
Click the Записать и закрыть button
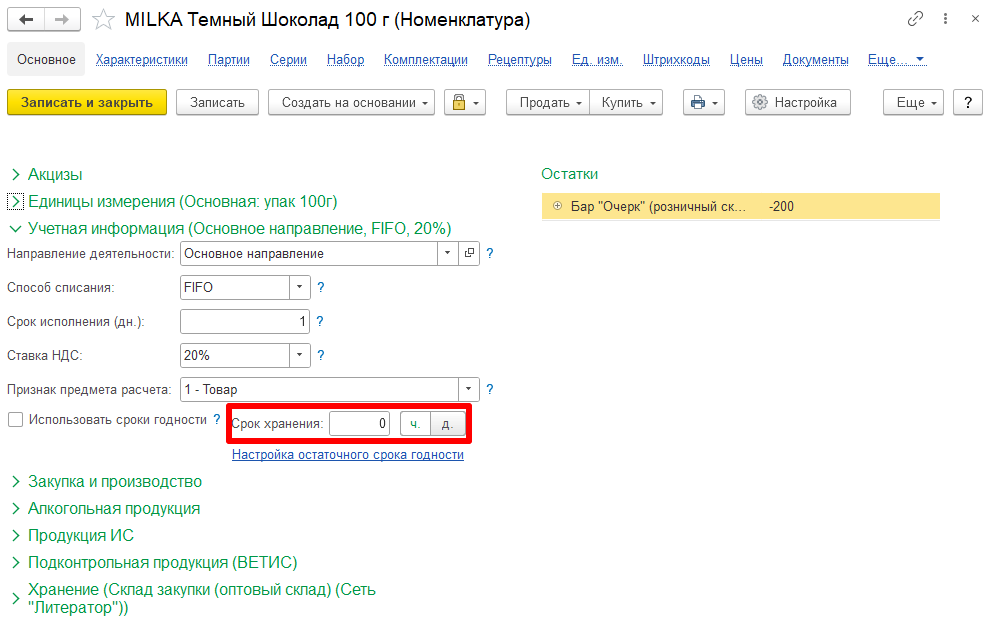87,102
